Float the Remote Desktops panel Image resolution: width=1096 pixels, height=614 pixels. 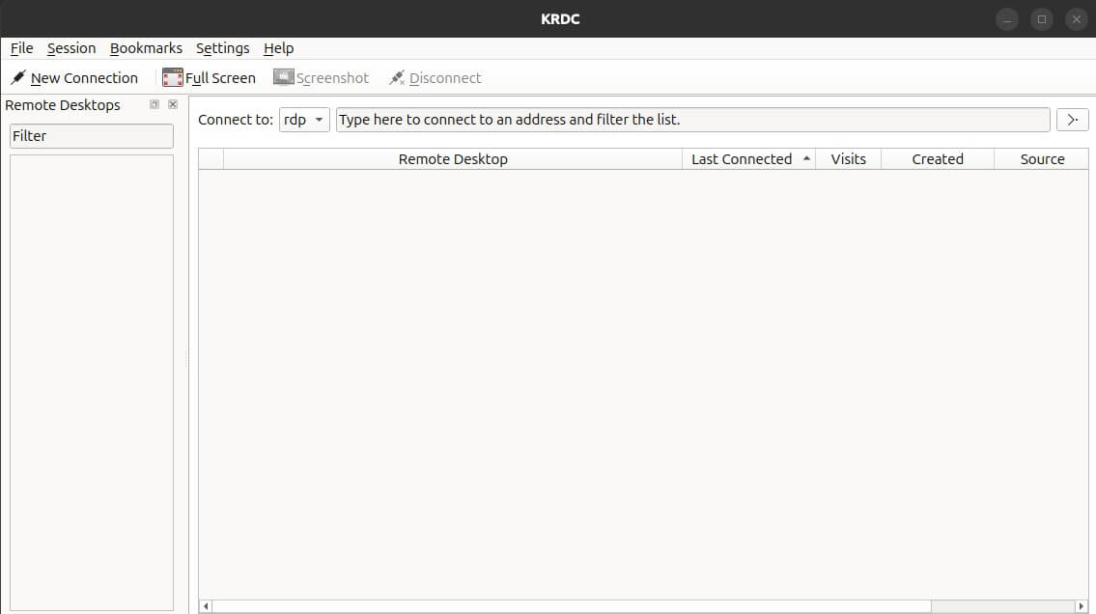point(154,104)
